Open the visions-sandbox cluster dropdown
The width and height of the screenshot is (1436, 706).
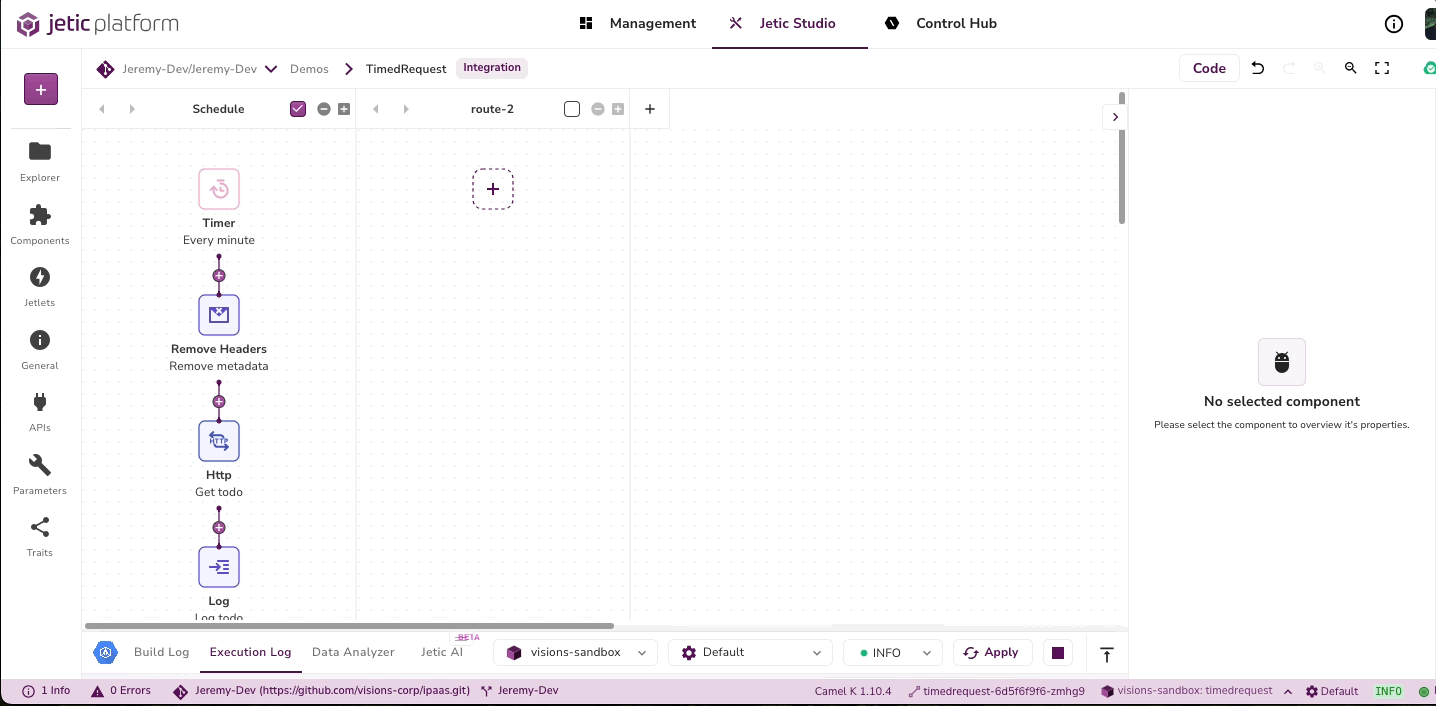pyautogui.click(x=575, y=653)
